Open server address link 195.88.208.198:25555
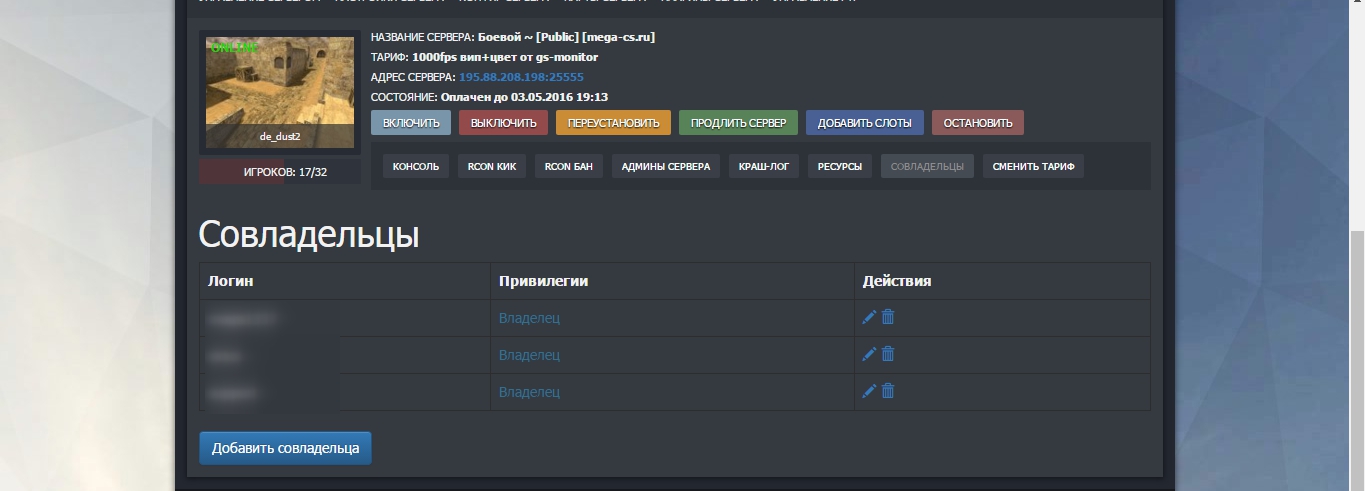The image size is (1365, 491). (x=521, y=77)
